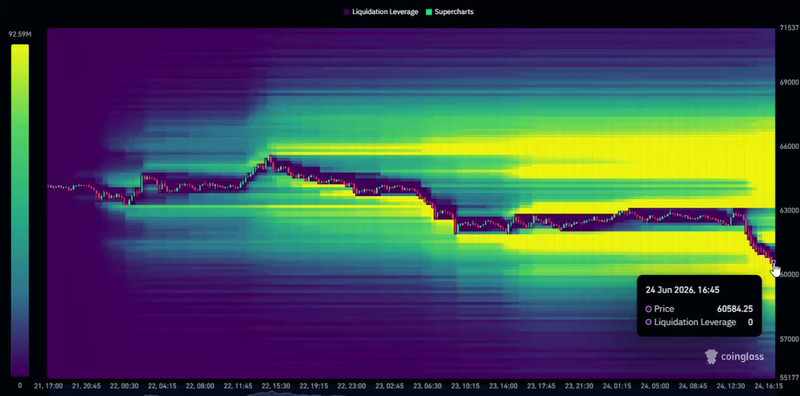Click the 60000 price axis label
Viewport: 800px width, 396px height.
789,274
